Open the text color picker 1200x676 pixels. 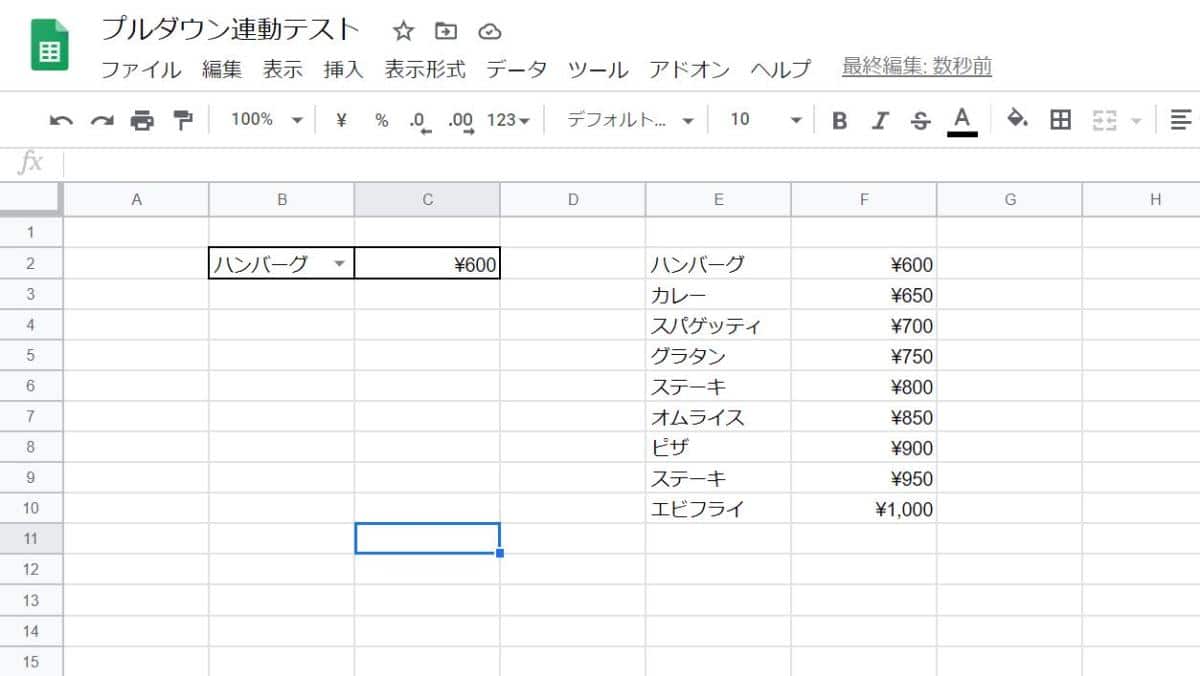click(960, 119)
